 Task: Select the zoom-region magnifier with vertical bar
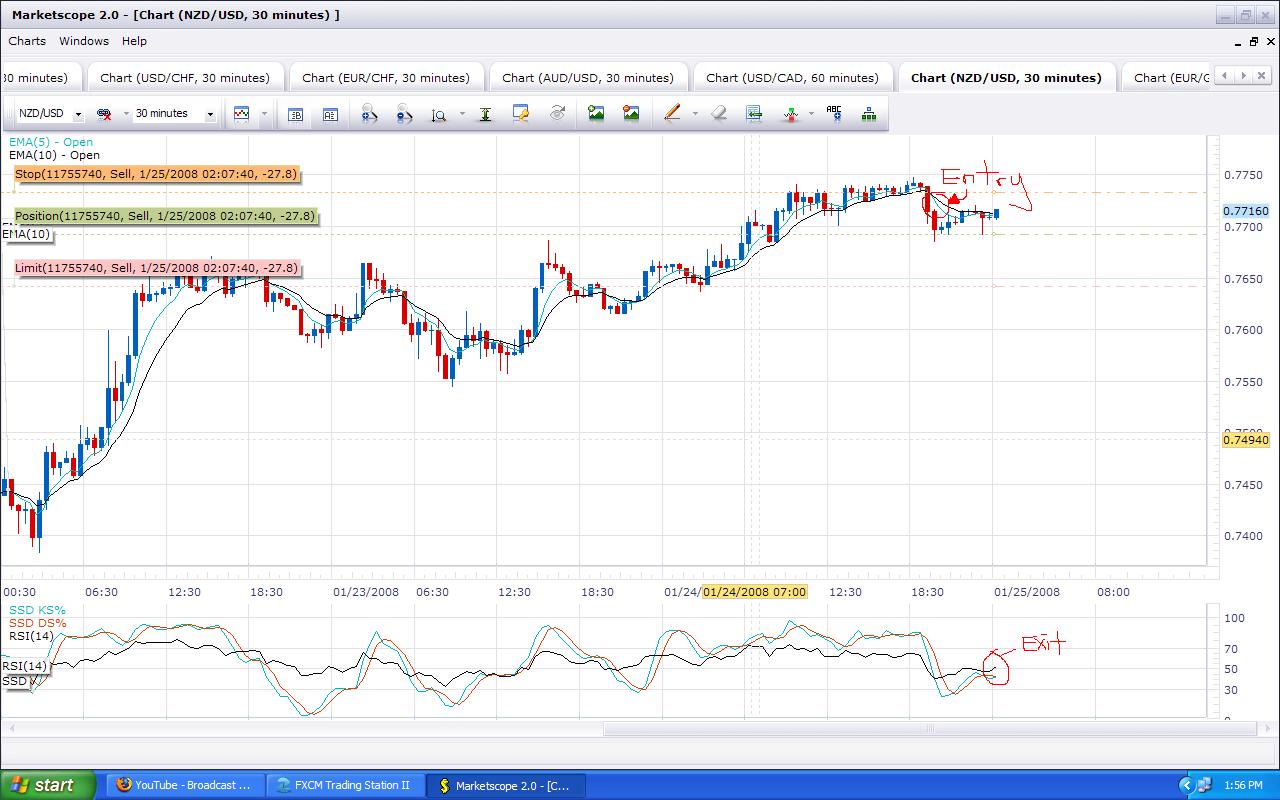[x=439, y=114]
